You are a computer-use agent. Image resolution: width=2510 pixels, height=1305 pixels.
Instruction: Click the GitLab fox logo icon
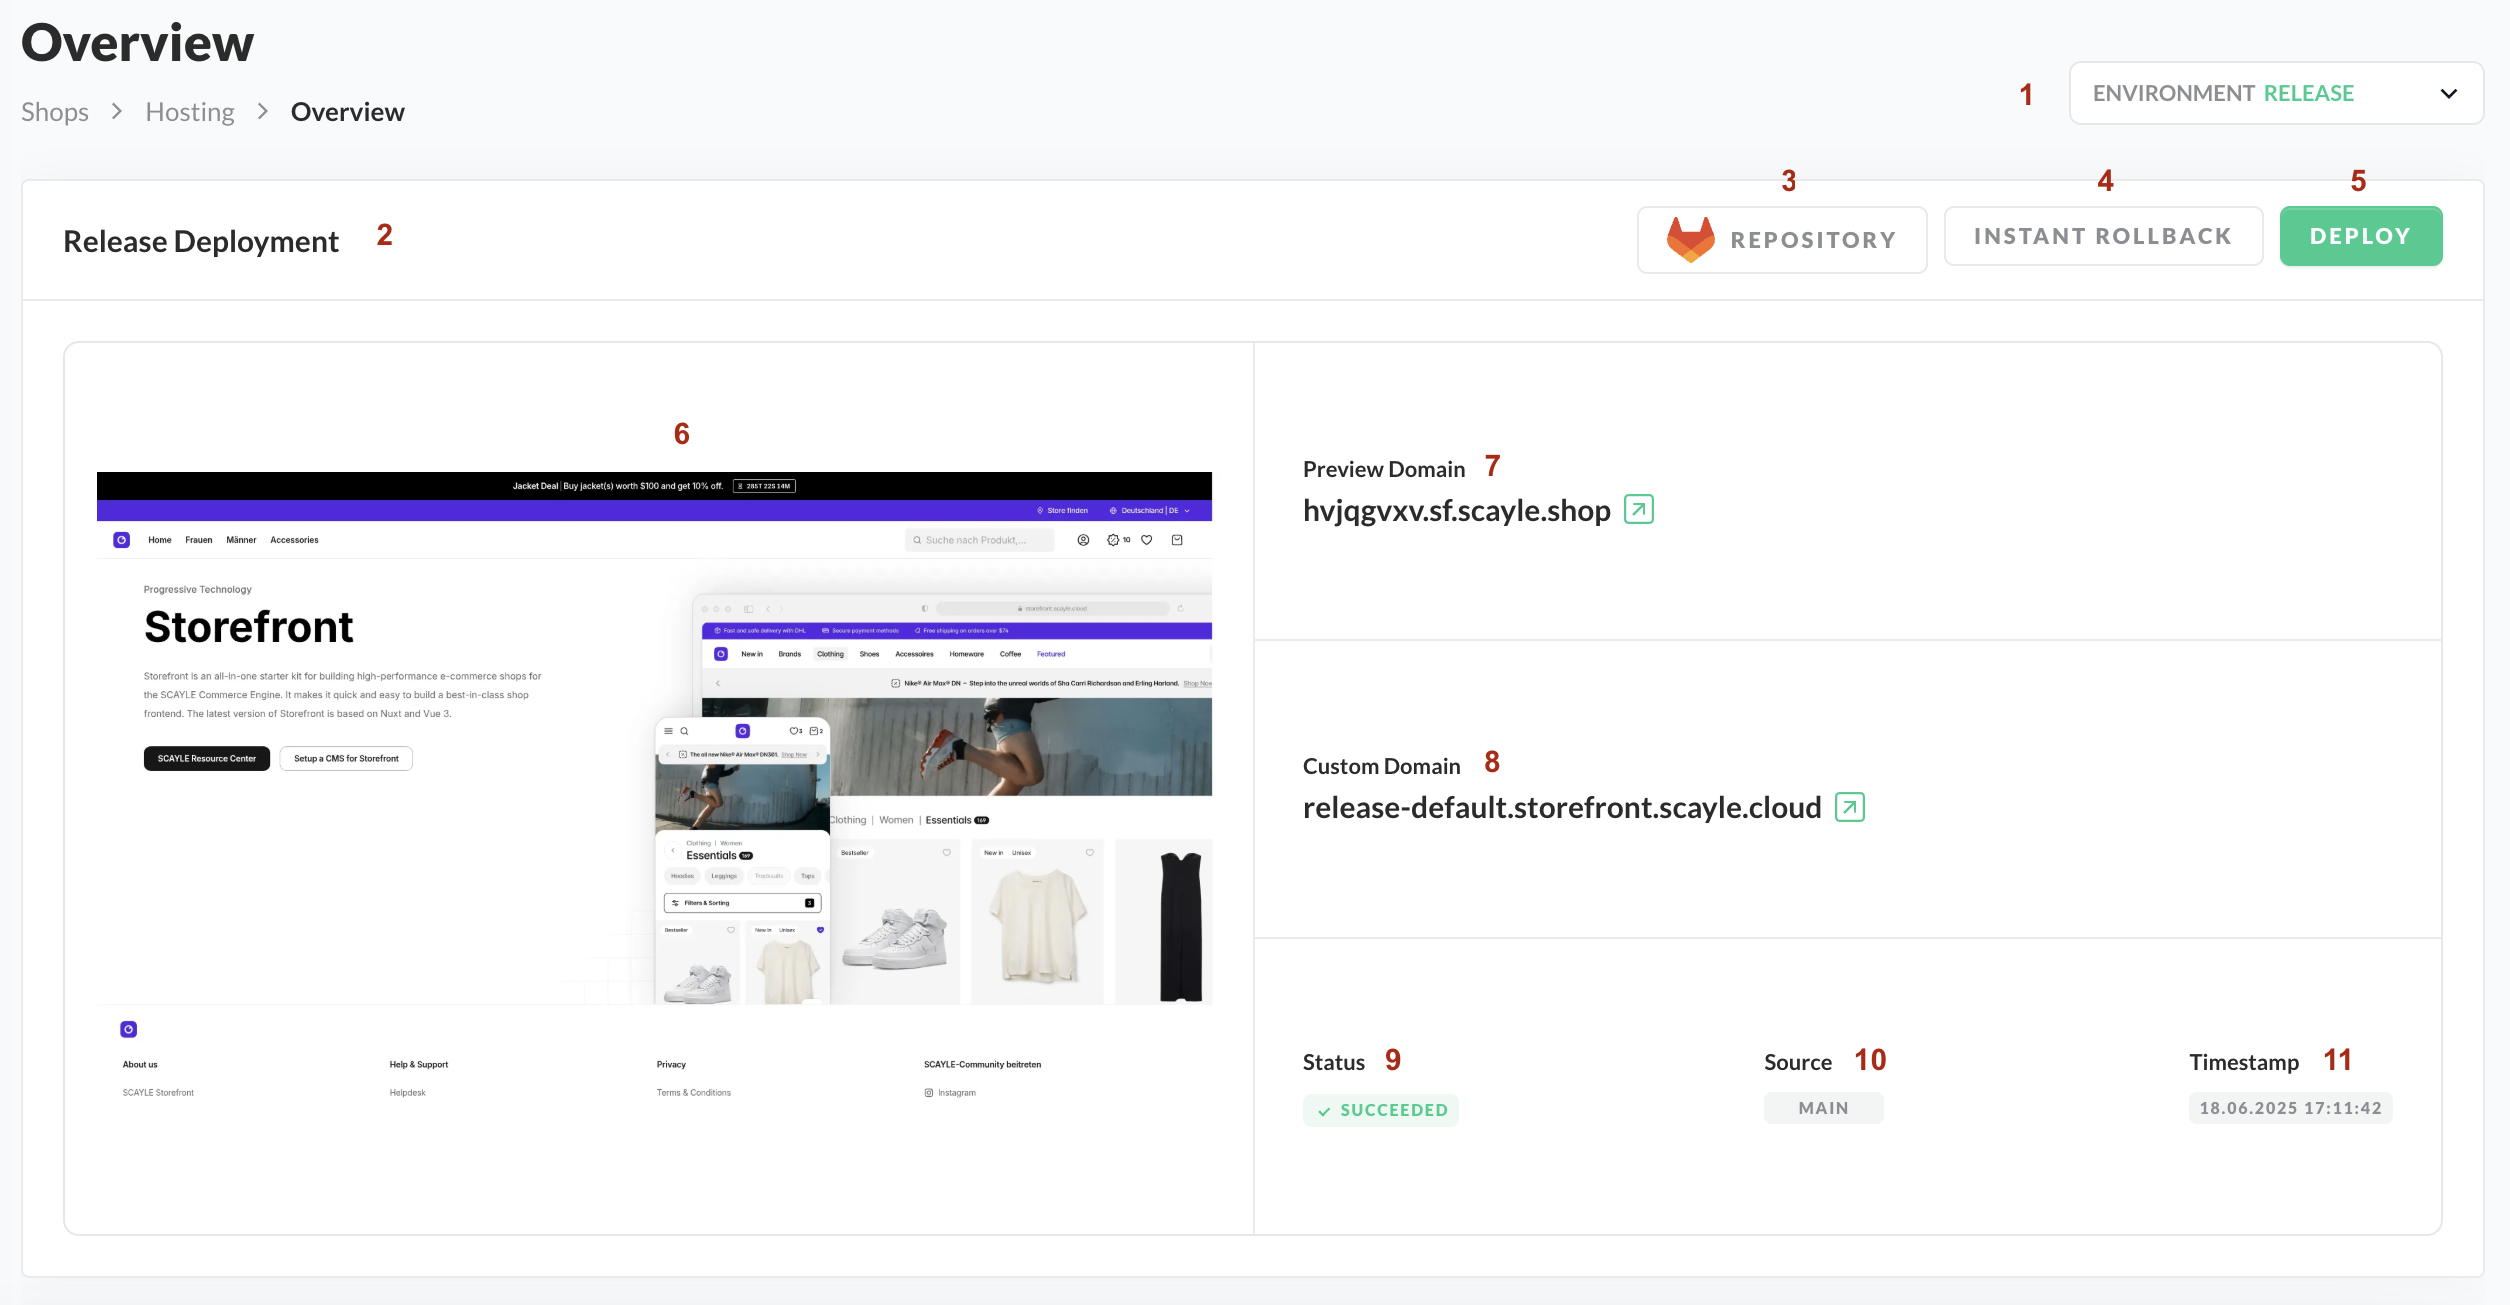click(x=1690, y=240)
